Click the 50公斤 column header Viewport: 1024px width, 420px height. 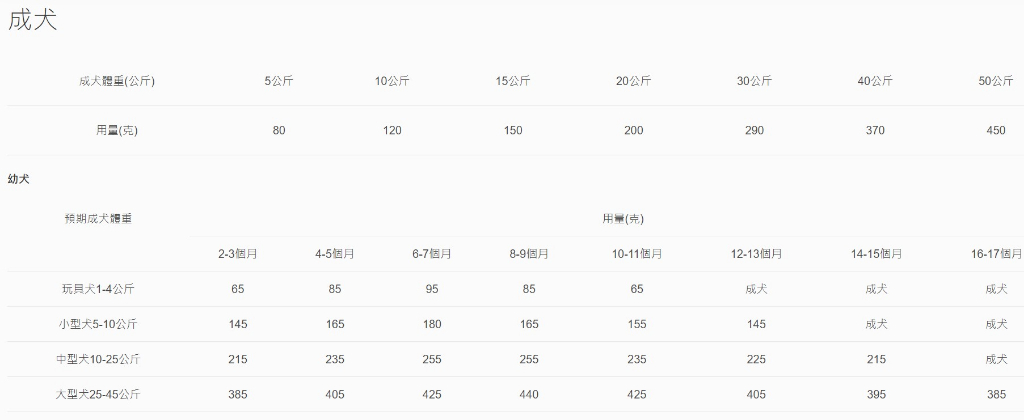(995, 81)
